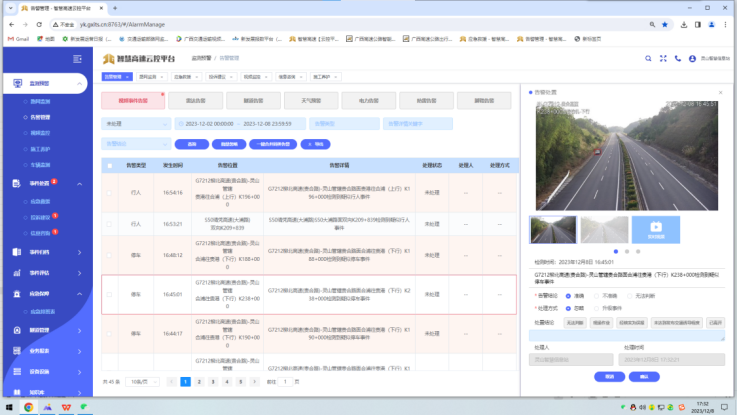The image size is (737, 415).
Task: Click the search icon in the platform header
Action: tap(647, 59)
